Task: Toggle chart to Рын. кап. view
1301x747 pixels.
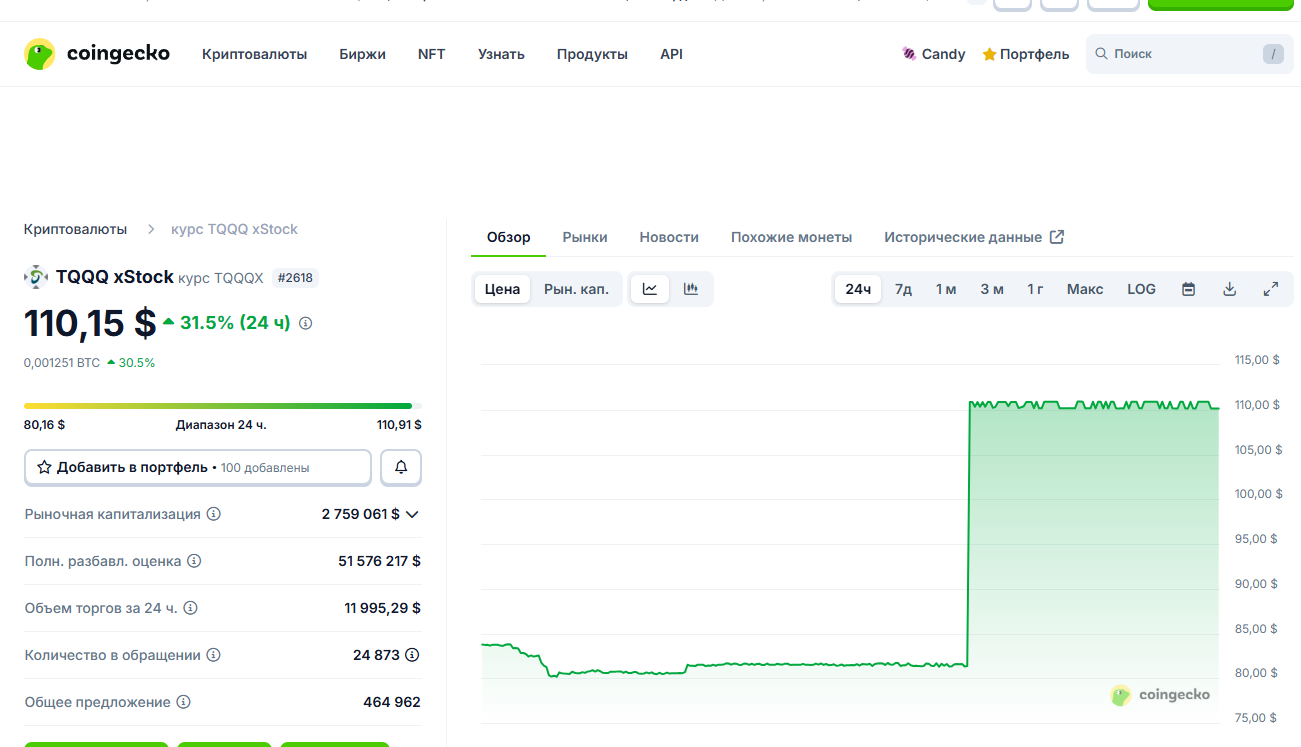Action: coord(576,289)
